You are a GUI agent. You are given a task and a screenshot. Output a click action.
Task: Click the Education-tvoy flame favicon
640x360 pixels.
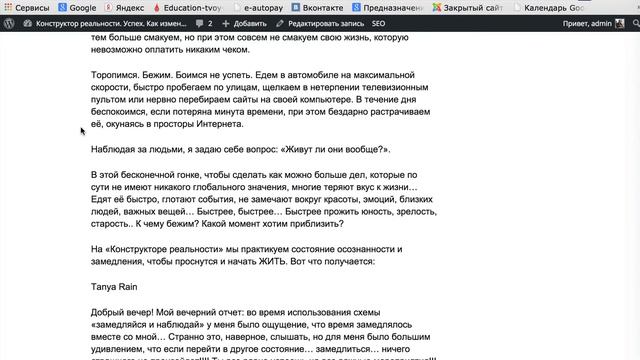click(157, 7)
